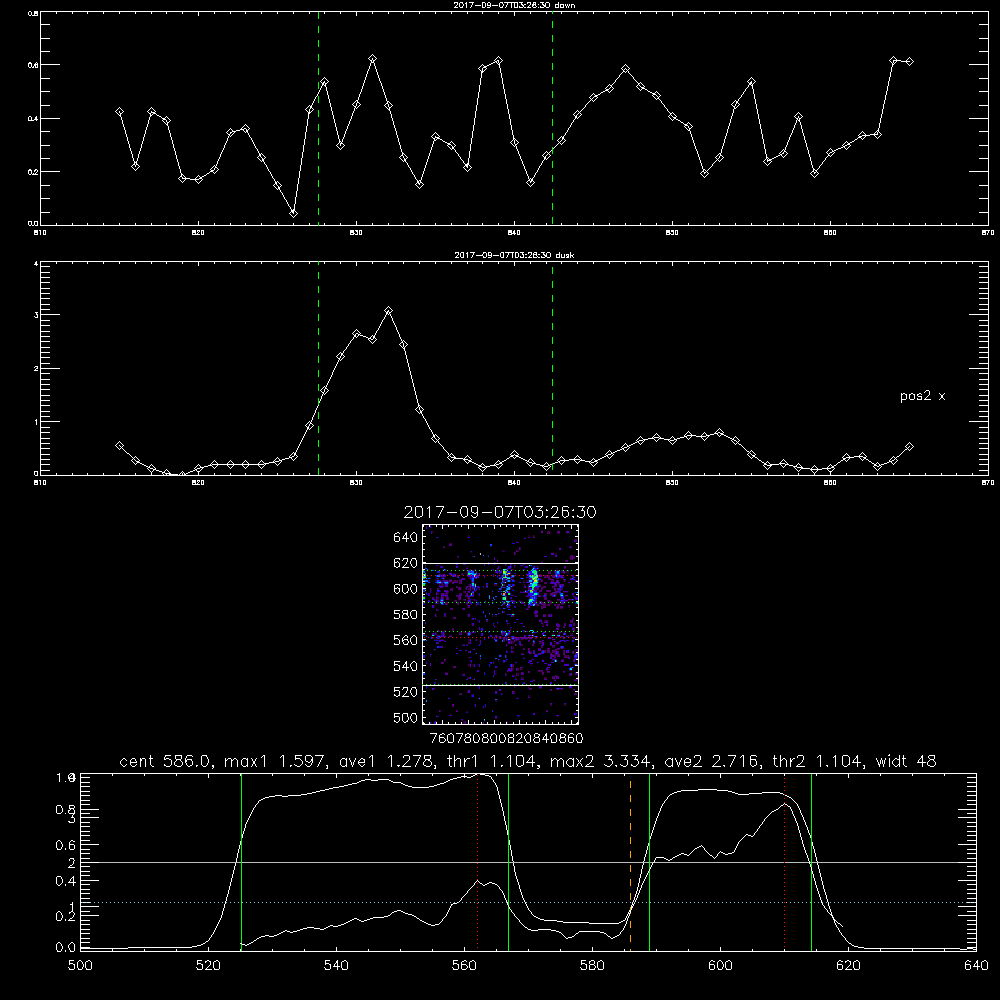
Task: Click y-axis label 620 beside the spectrogram
Action: 406,563
